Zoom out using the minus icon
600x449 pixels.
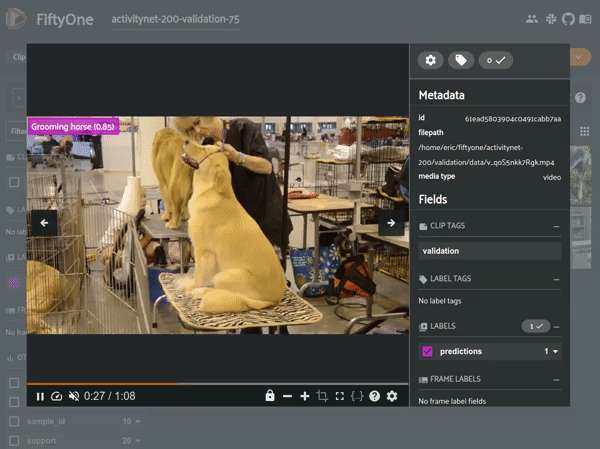pyautogui.click(x=288, y=397)
